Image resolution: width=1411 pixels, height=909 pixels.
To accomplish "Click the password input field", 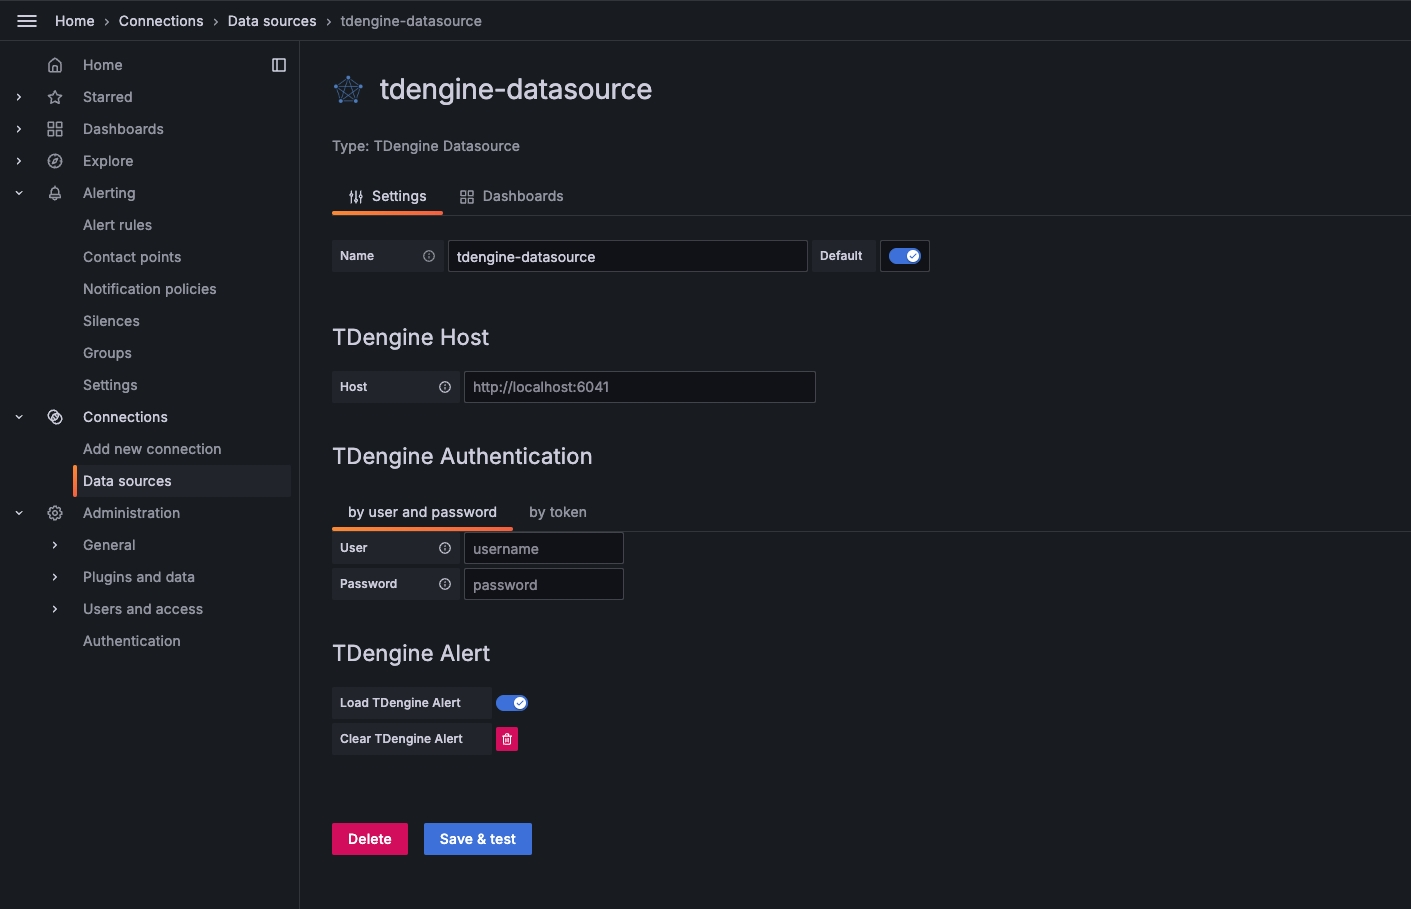I will [544, 584].
